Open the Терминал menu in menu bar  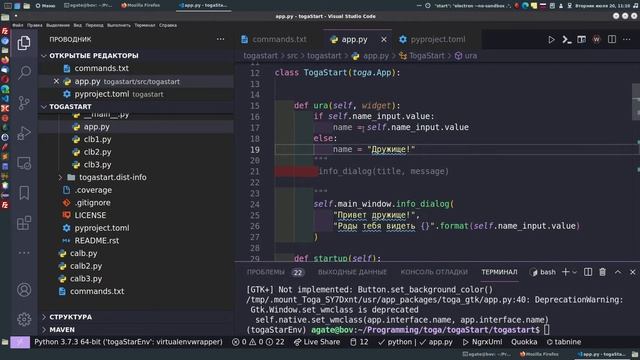(144, 25)
